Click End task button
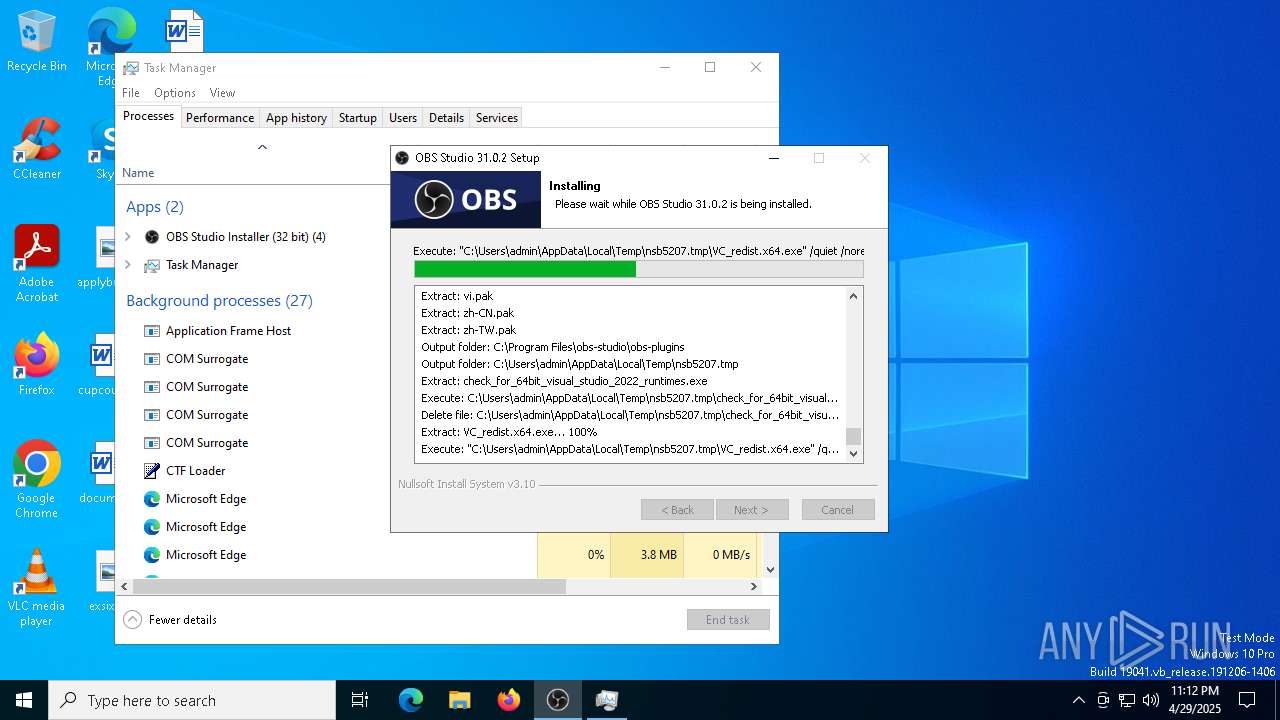Screen dimensions: 1280x720 728,620
